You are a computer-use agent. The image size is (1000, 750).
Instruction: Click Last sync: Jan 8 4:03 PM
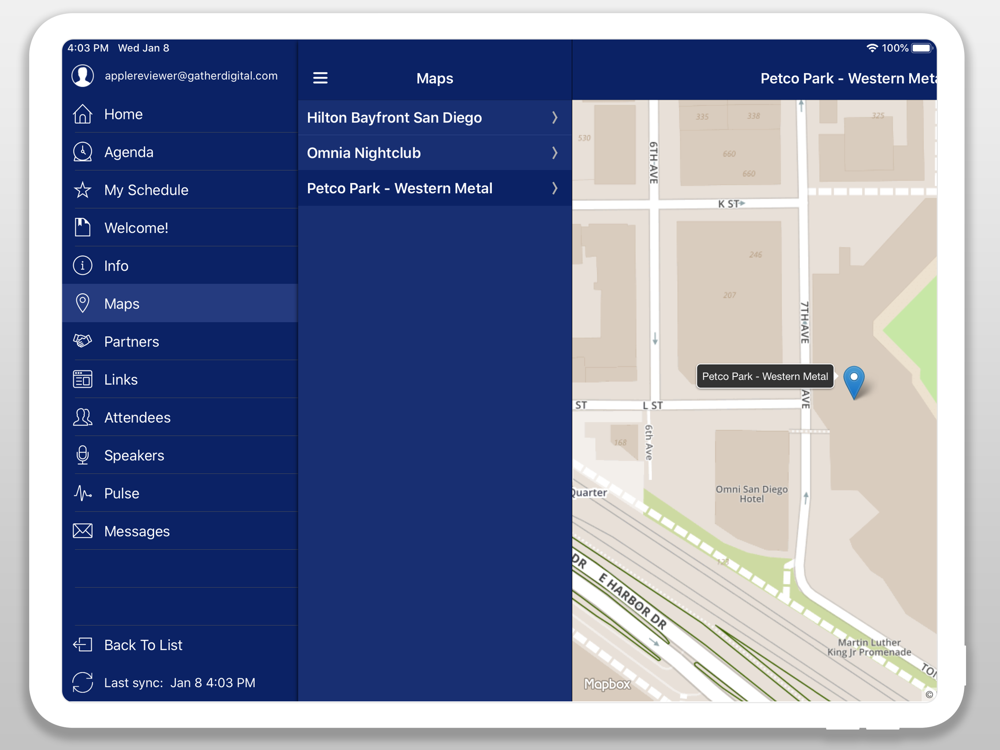179,682
